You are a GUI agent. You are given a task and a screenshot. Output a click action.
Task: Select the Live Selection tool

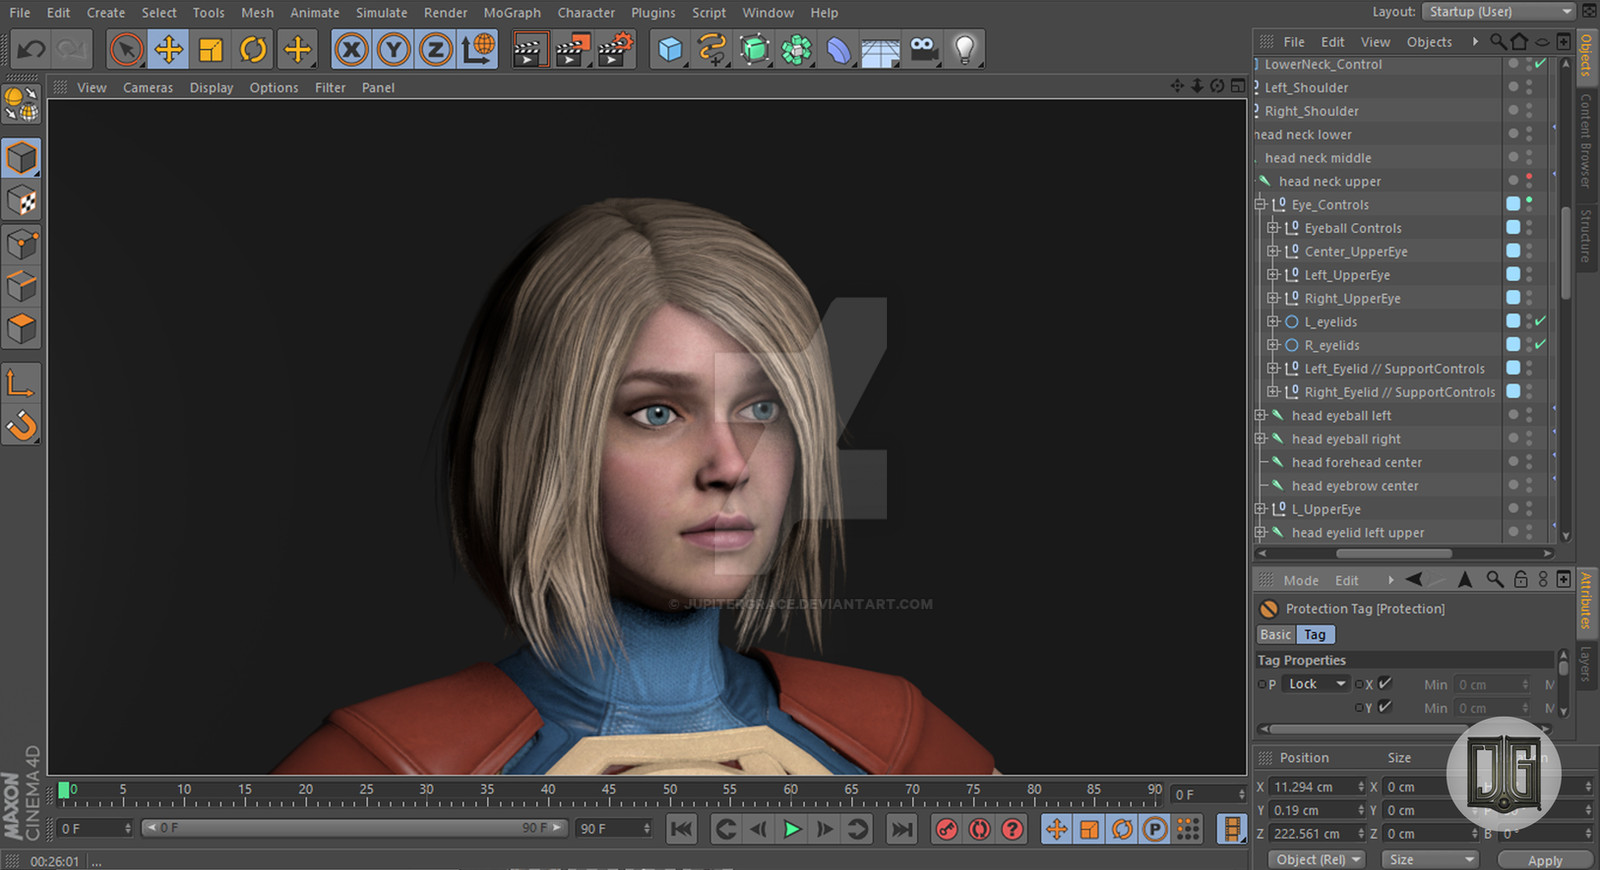[x=127, y=49]
